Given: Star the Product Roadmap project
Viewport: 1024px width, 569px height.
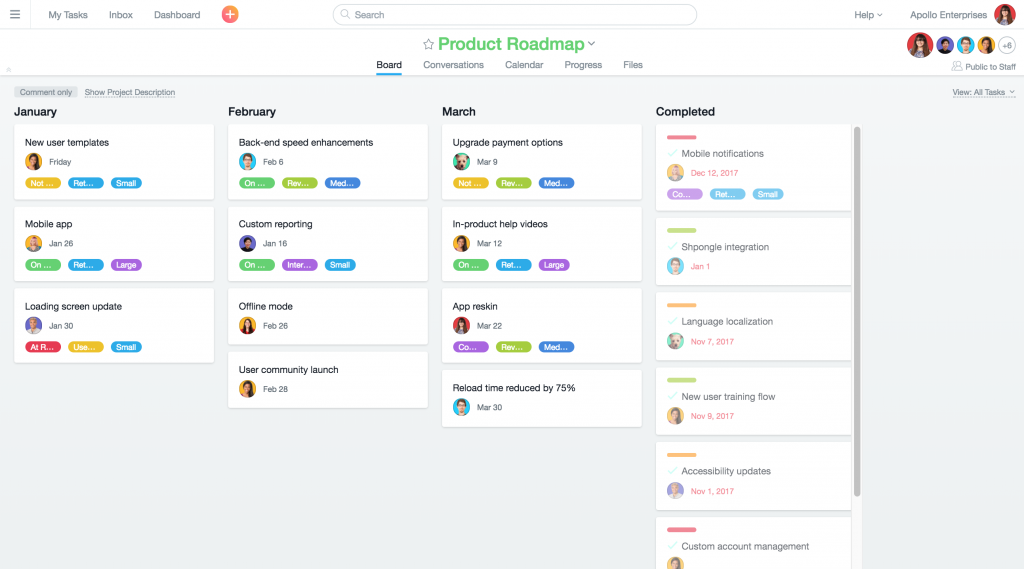Looking at the screenshot, I should click(428, 44).
